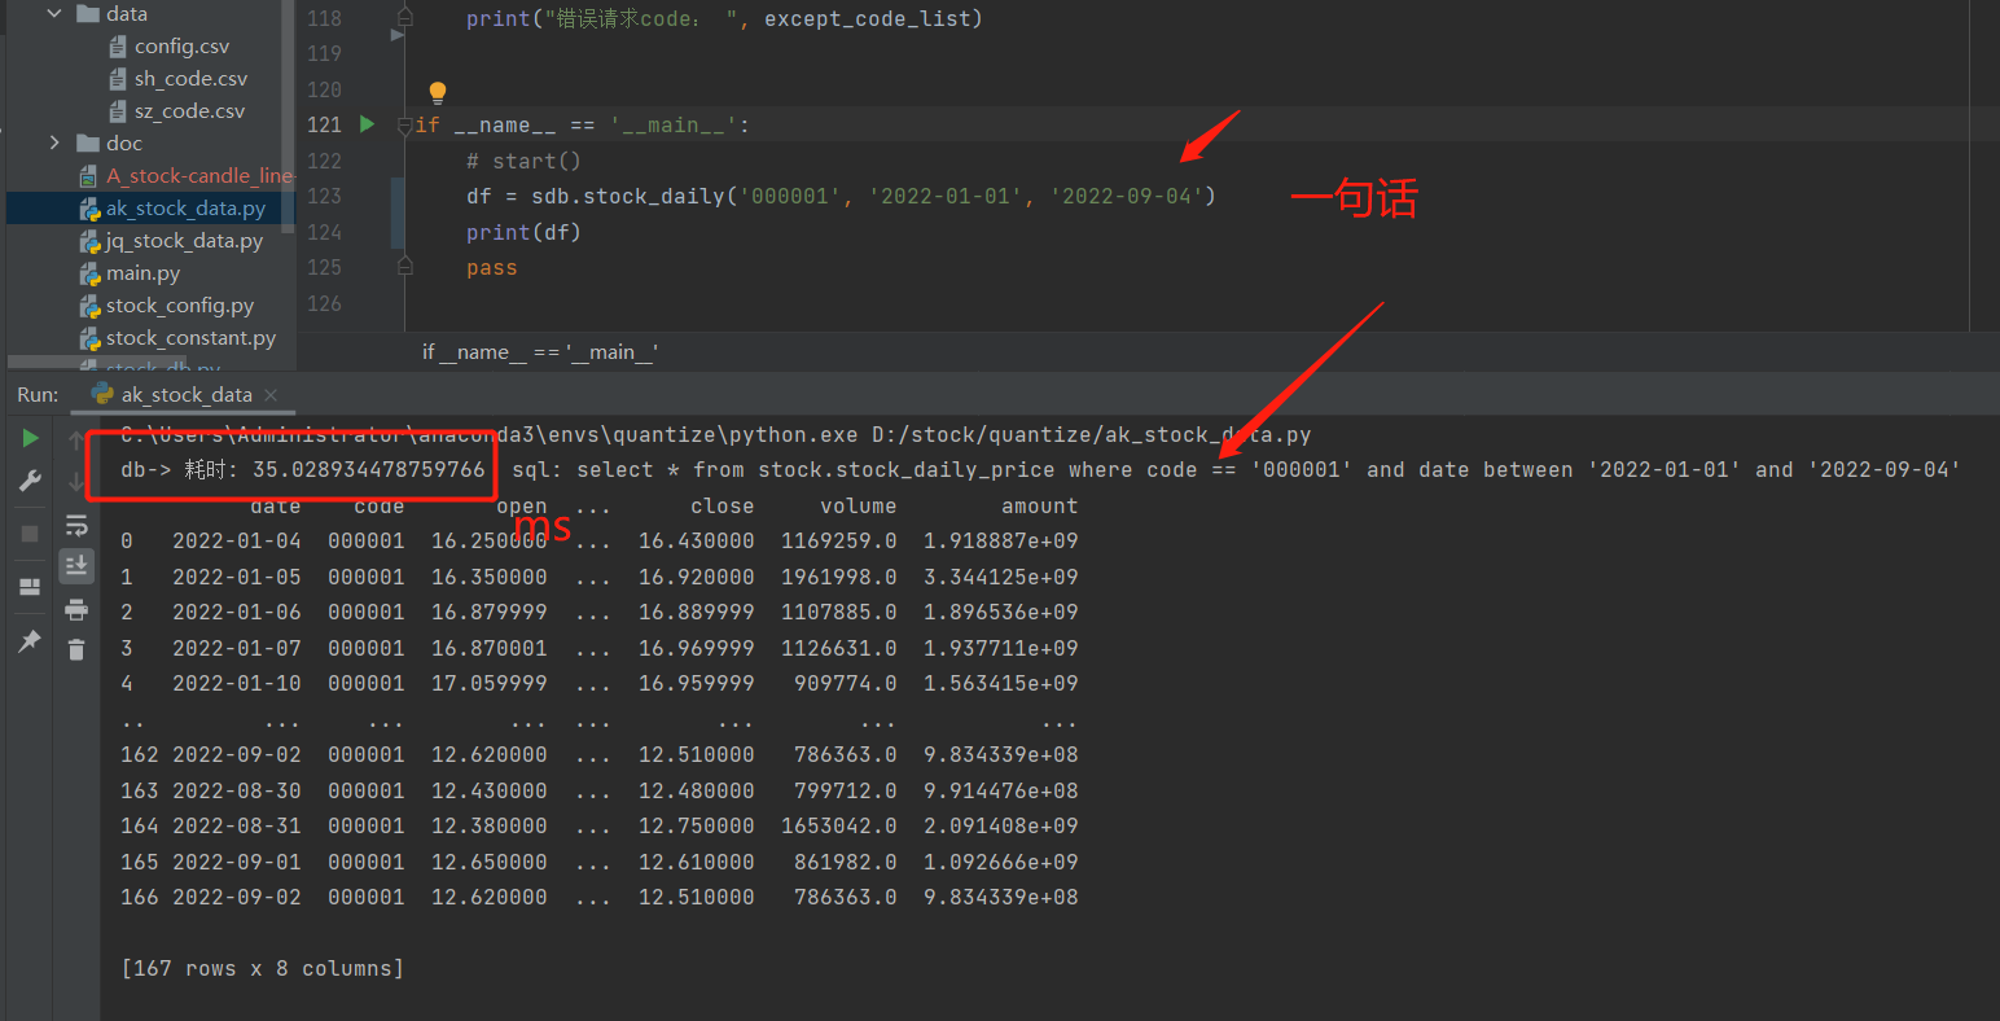Click the if __name__ breadcrumb
2000x1021 pixels.
(540, 352)
